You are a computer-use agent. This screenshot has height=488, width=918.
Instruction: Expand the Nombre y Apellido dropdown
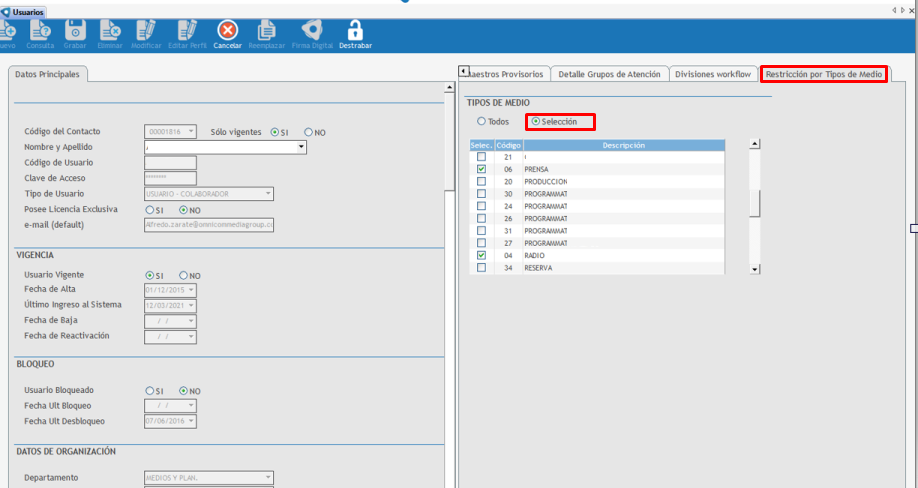pyautogui.click(x=301, y=147)
